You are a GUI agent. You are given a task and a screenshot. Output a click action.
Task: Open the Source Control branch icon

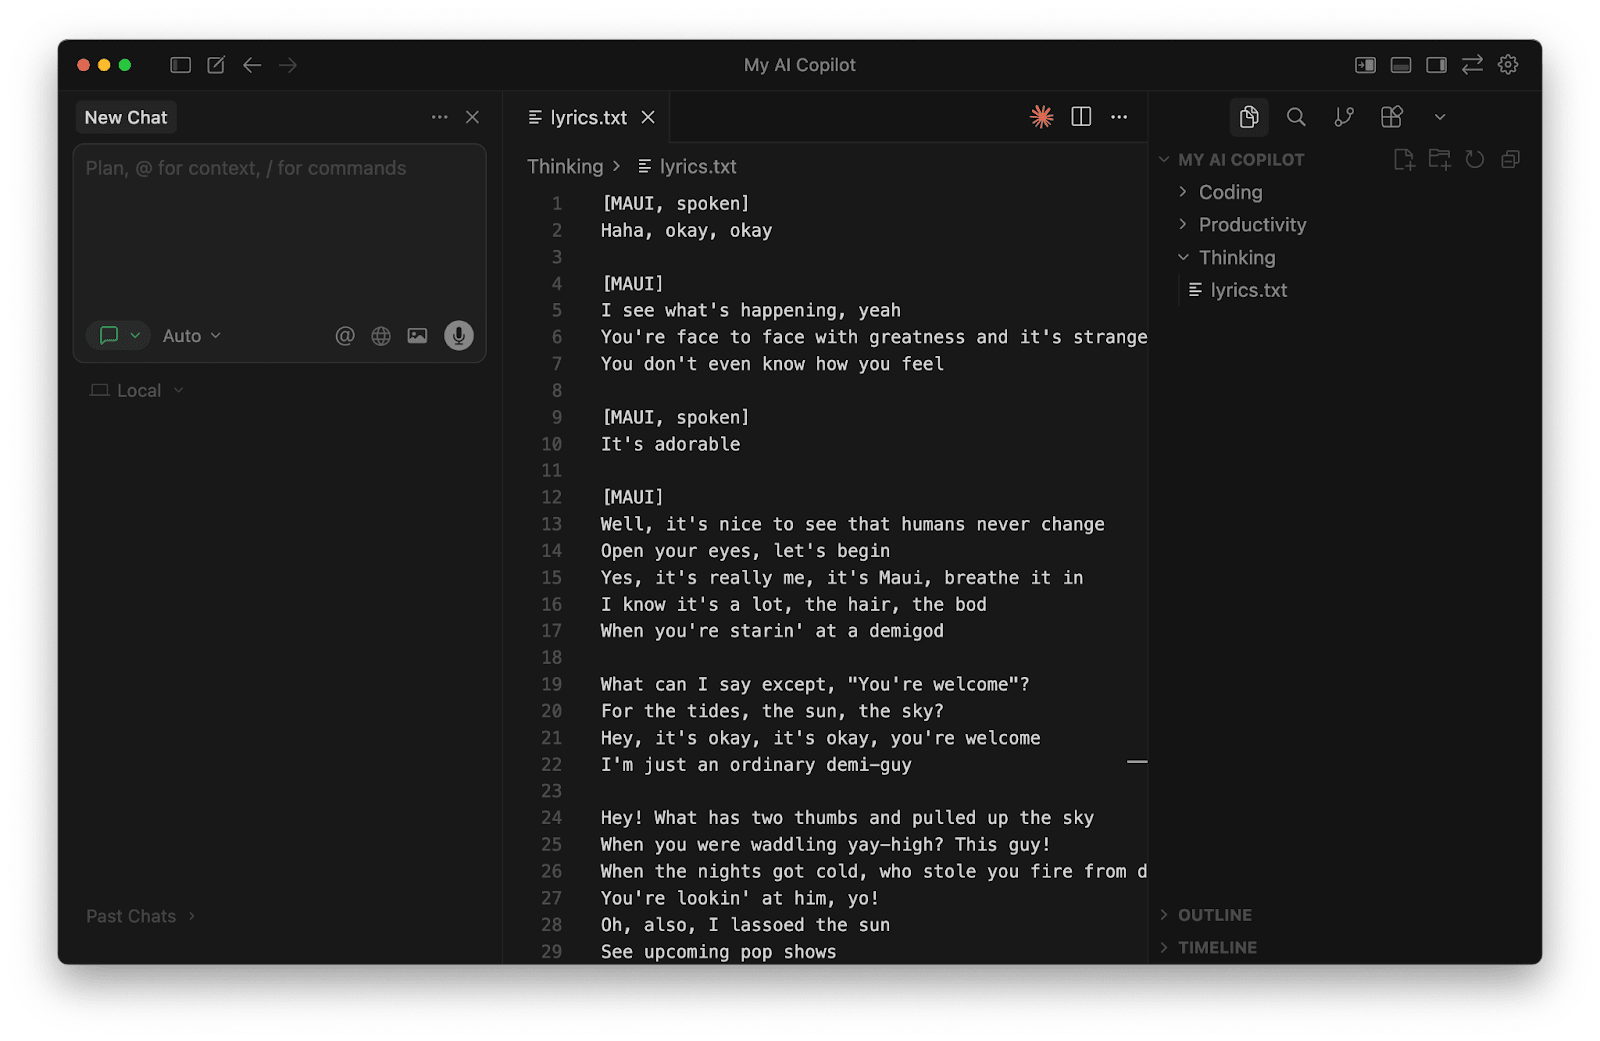1344,117
